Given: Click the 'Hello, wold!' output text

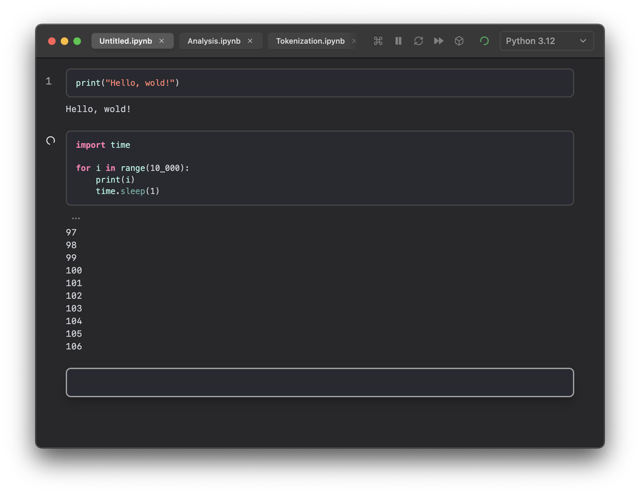Looking at the screenshot, I should 98,109.
